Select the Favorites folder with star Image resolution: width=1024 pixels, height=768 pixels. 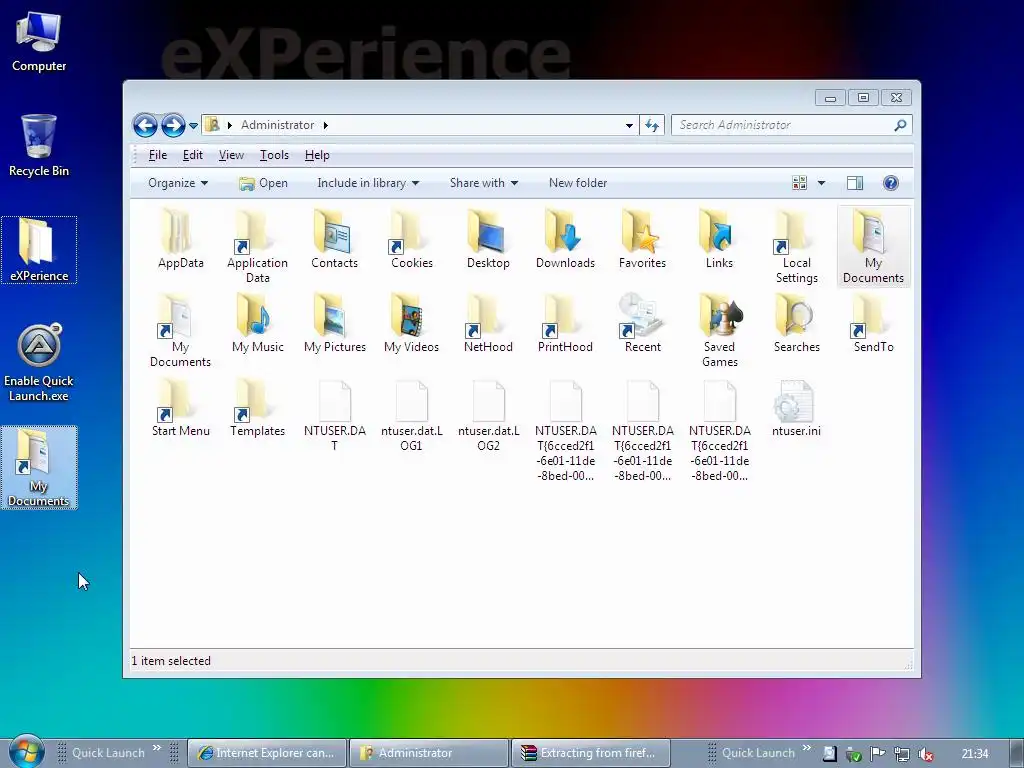(x=642, y=239)
